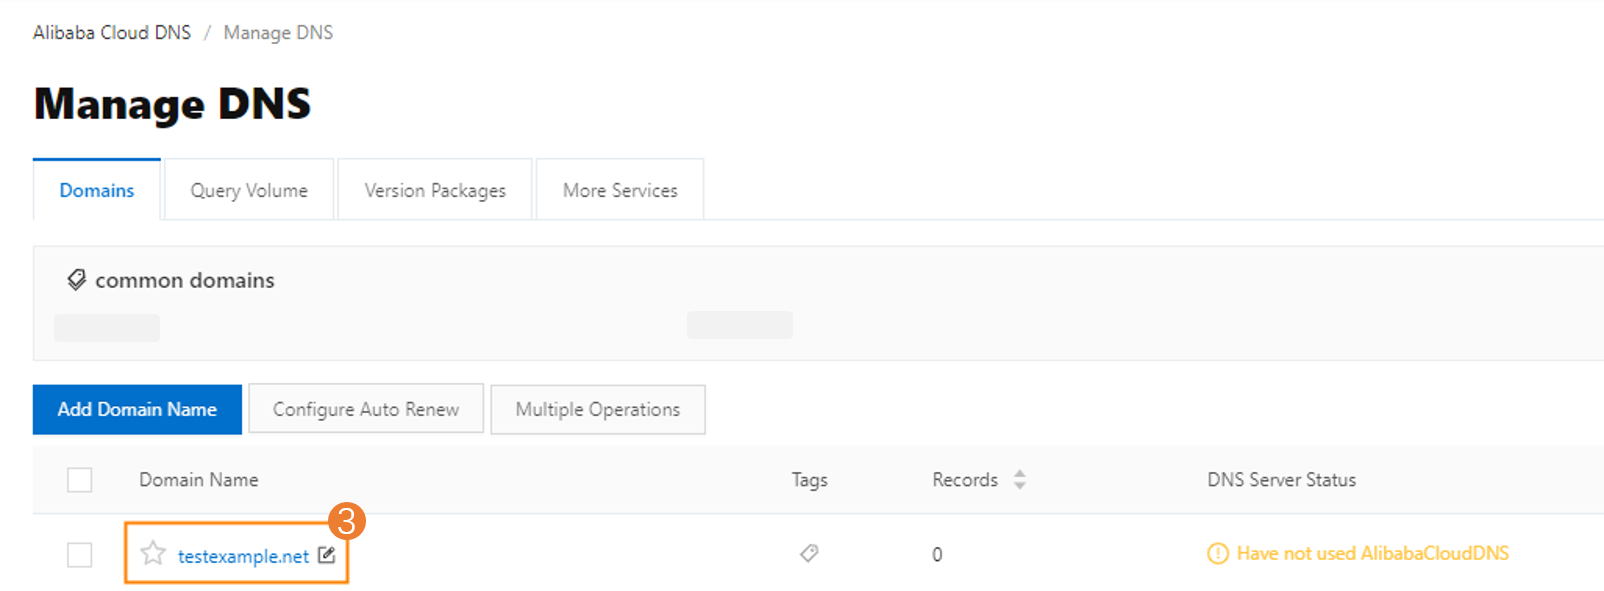Click the common domains label
The image size is (1604, 591).
coord(185,280)
